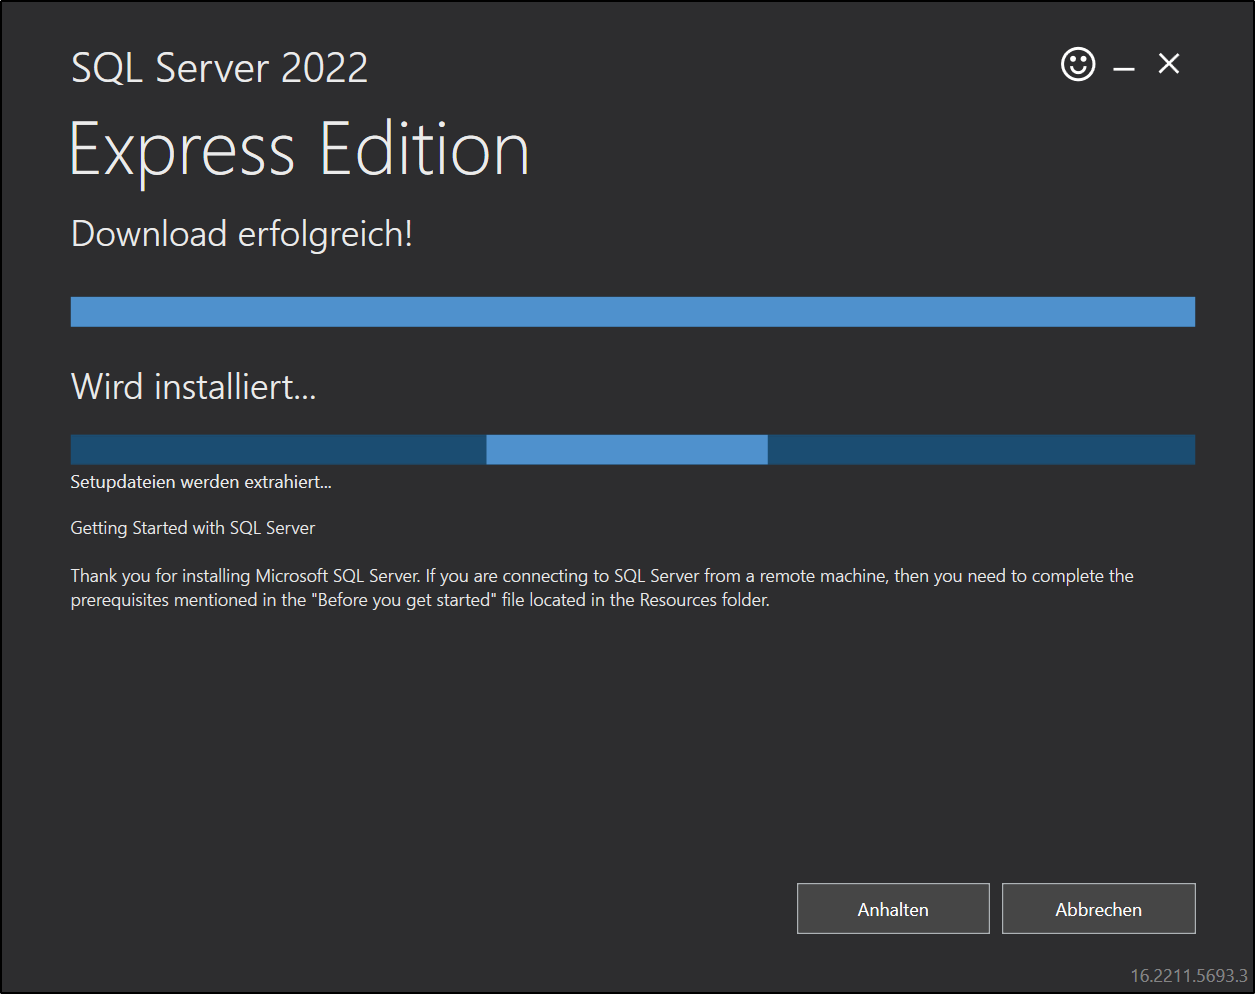Minimize the SQL Server installer window
1255x994 pixels.
(x=1124, y=68)
